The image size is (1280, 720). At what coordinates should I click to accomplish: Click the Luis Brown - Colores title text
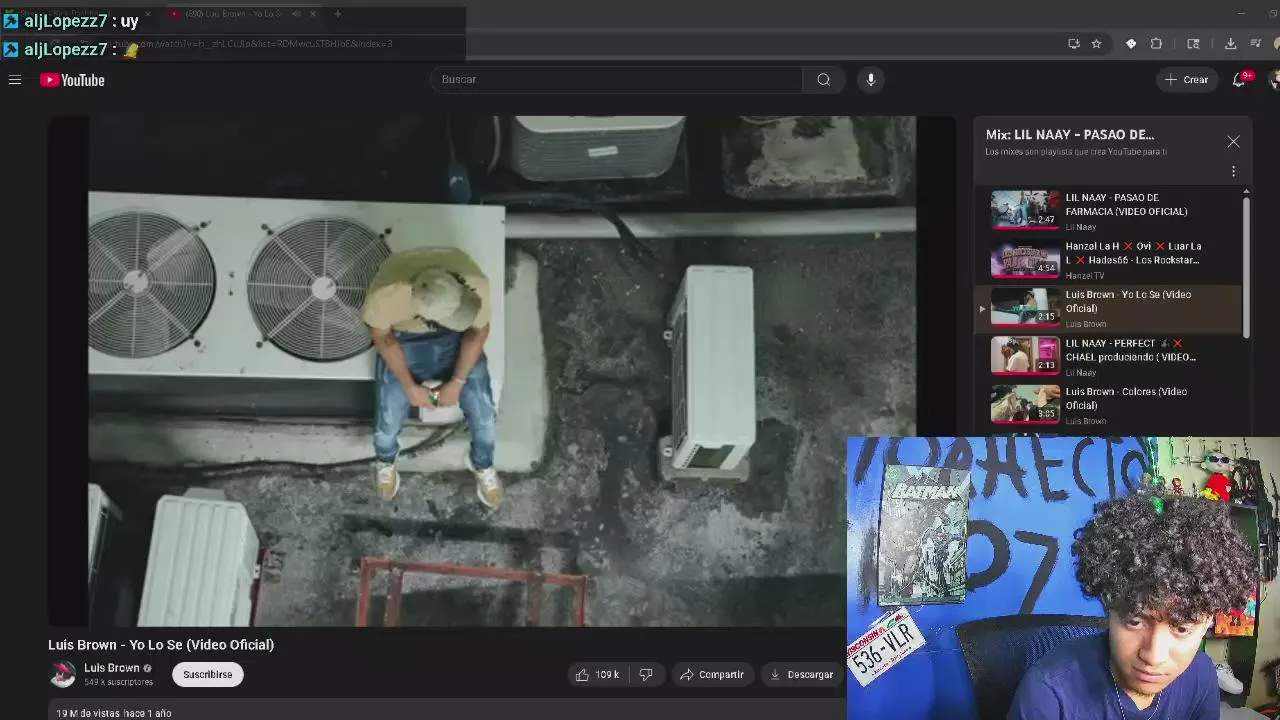[1126, 398]
